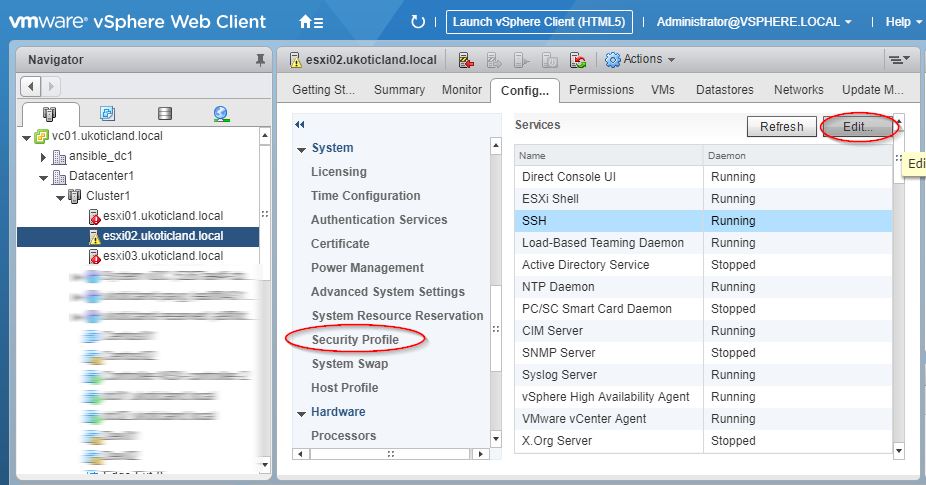Select the NTP Daemon service row
The image size is (926, 485).
703,287
